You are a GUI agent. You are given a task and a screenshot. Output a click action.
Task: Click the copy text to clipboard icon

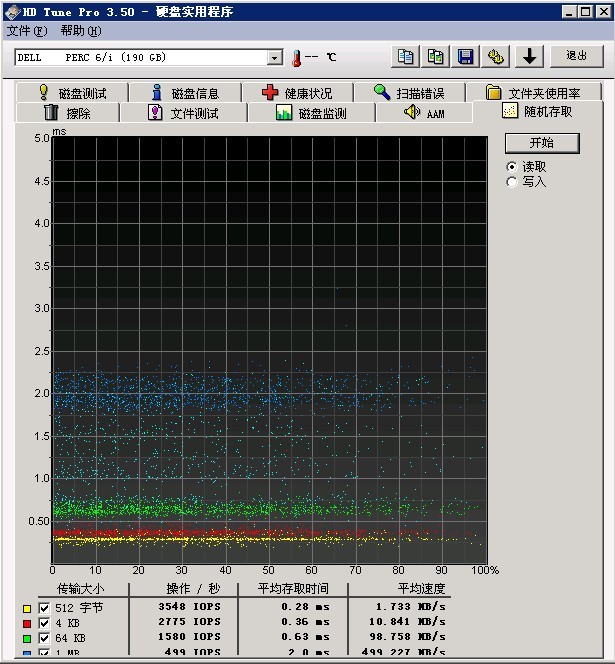tap(405, 56)
